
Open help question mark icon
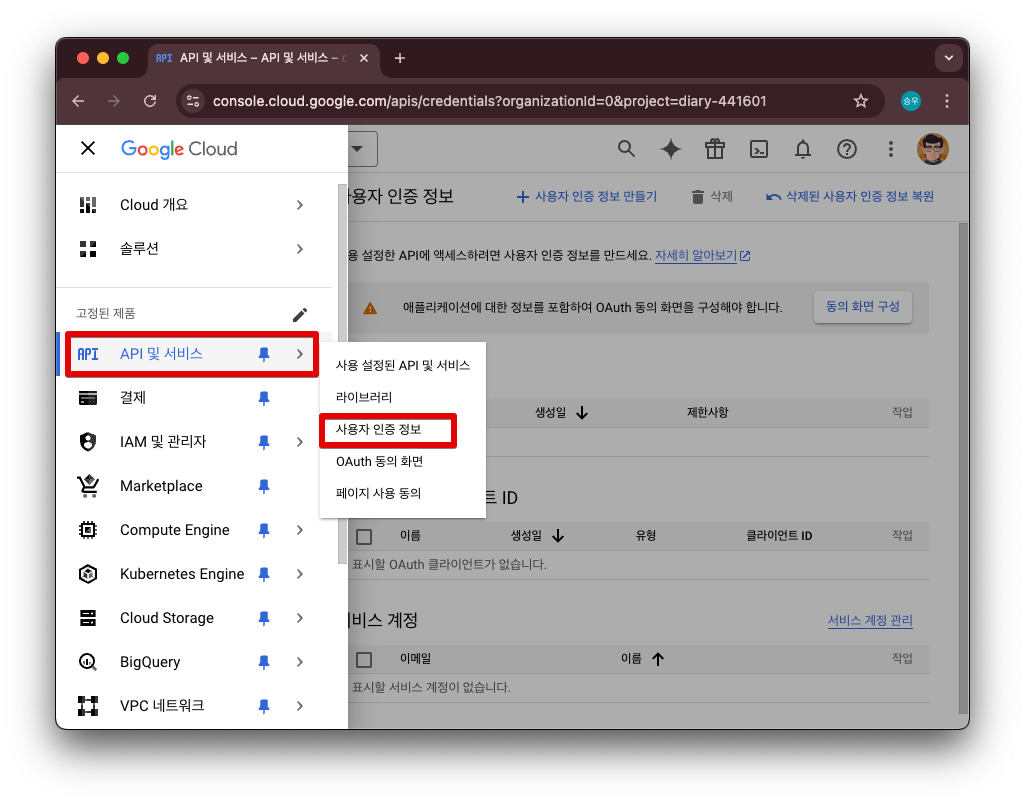(x=847, y=149)
